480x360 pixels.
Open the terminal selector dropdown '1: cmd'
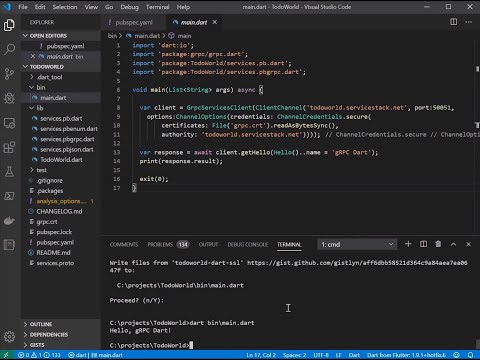point(357,245)
